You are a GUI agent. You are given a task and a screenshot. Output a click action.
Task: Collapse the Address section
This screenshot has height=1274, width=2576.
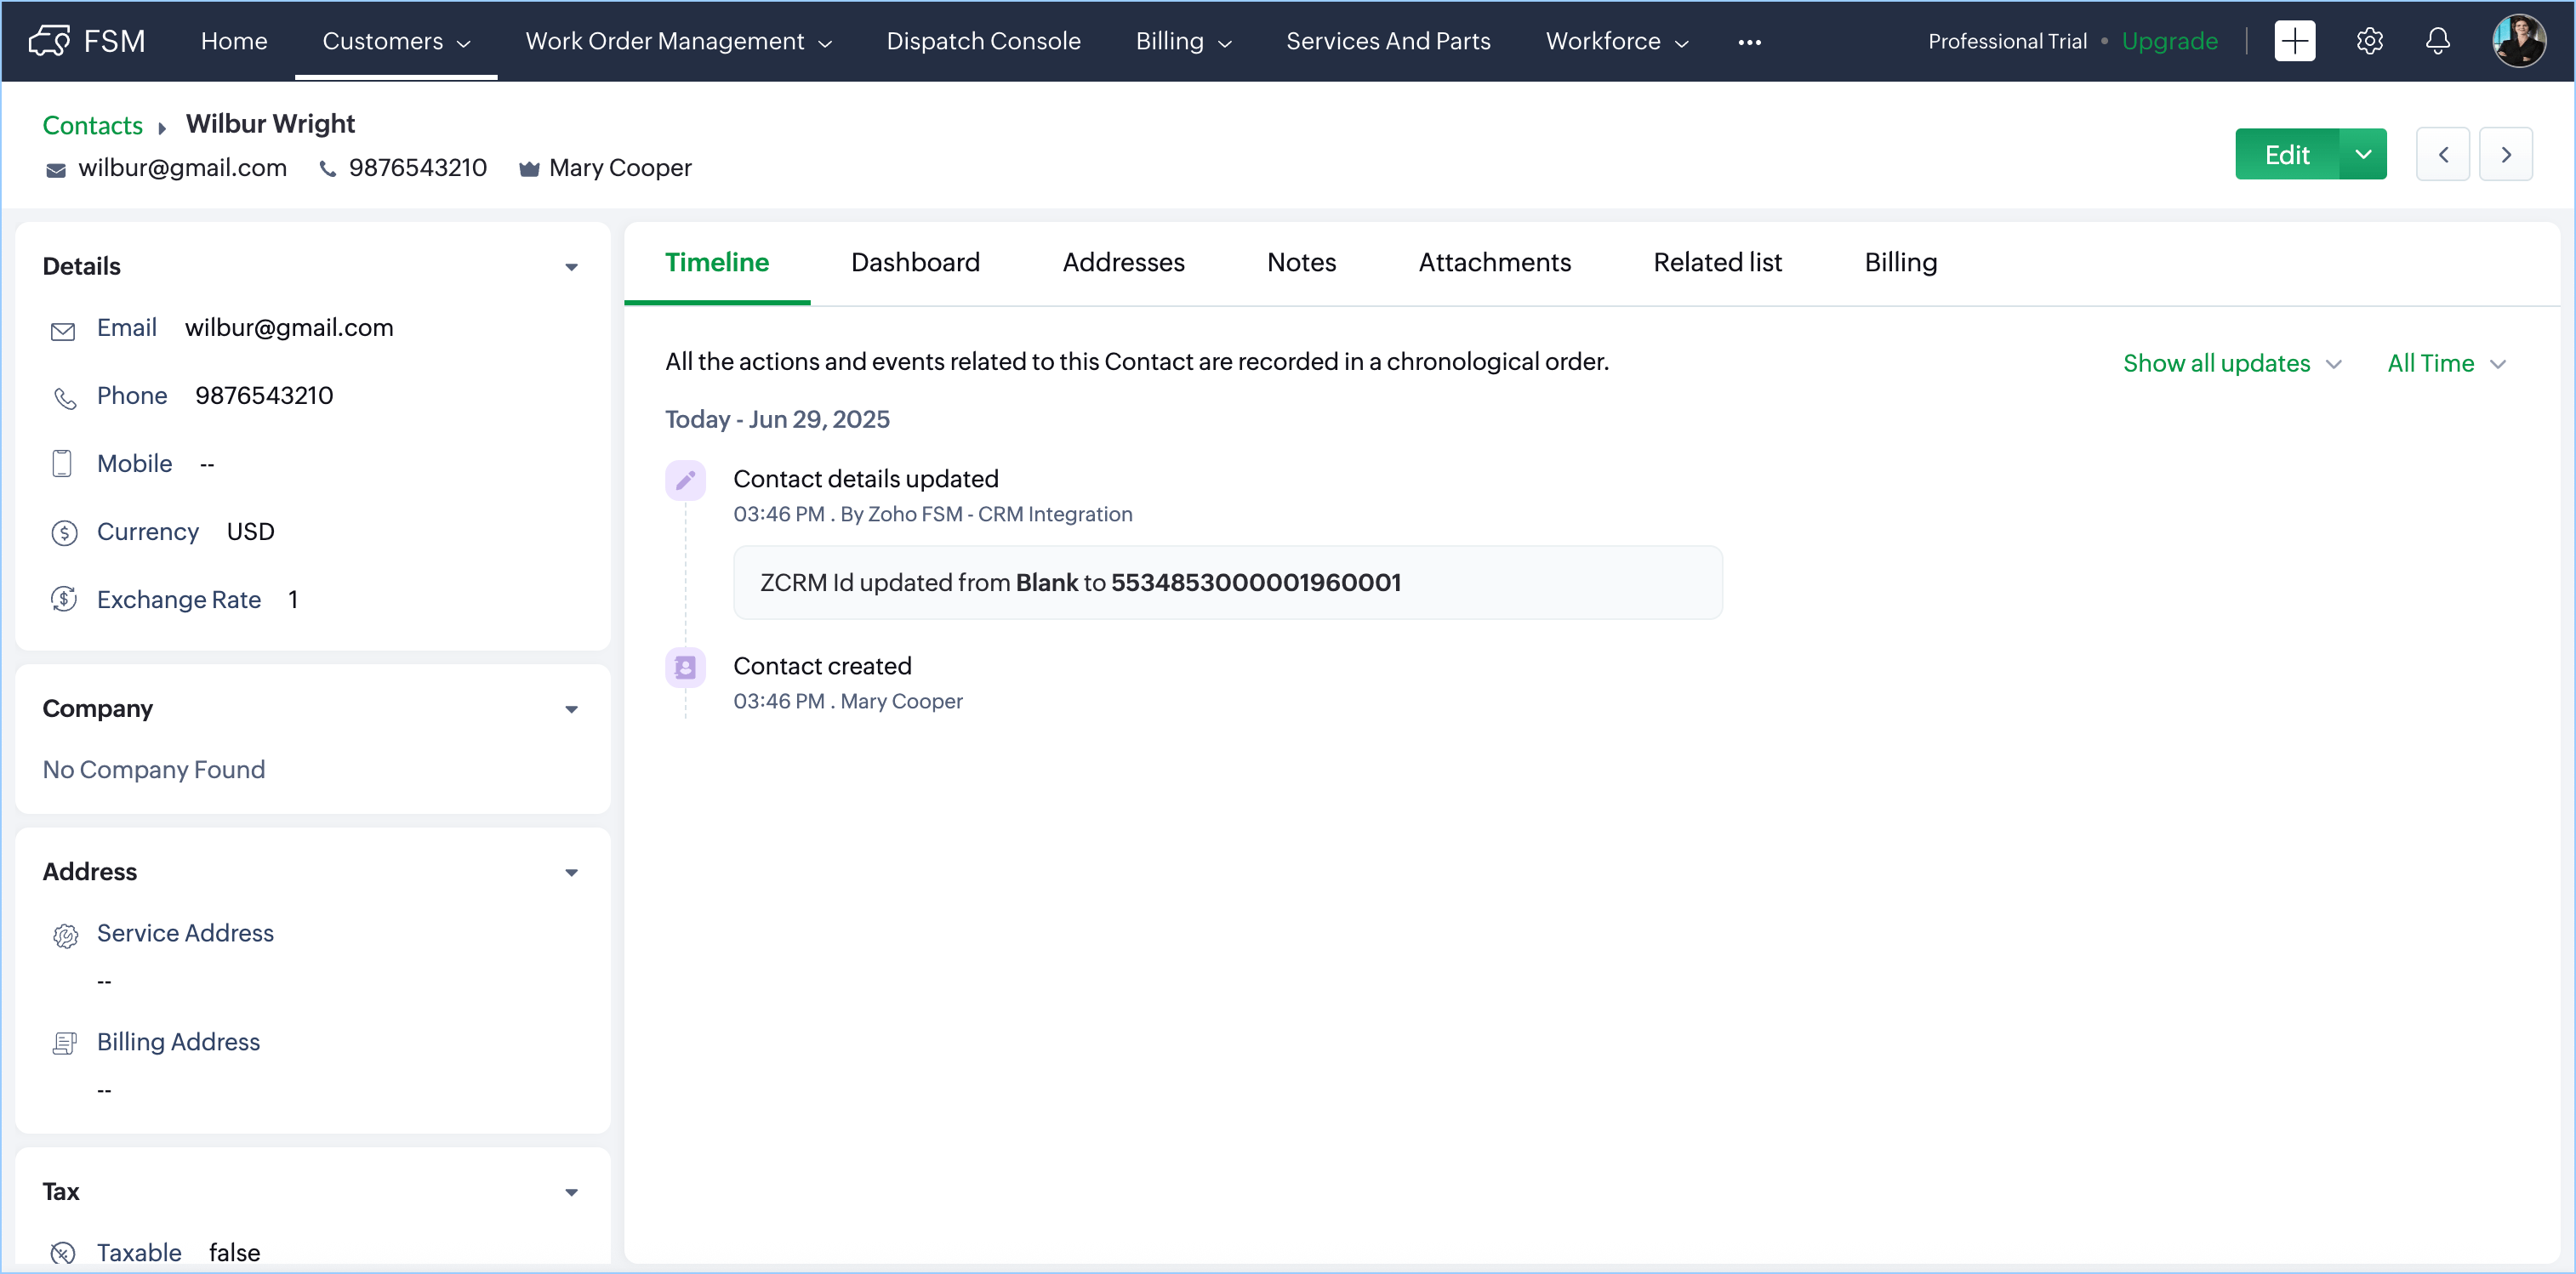[571, 872]
